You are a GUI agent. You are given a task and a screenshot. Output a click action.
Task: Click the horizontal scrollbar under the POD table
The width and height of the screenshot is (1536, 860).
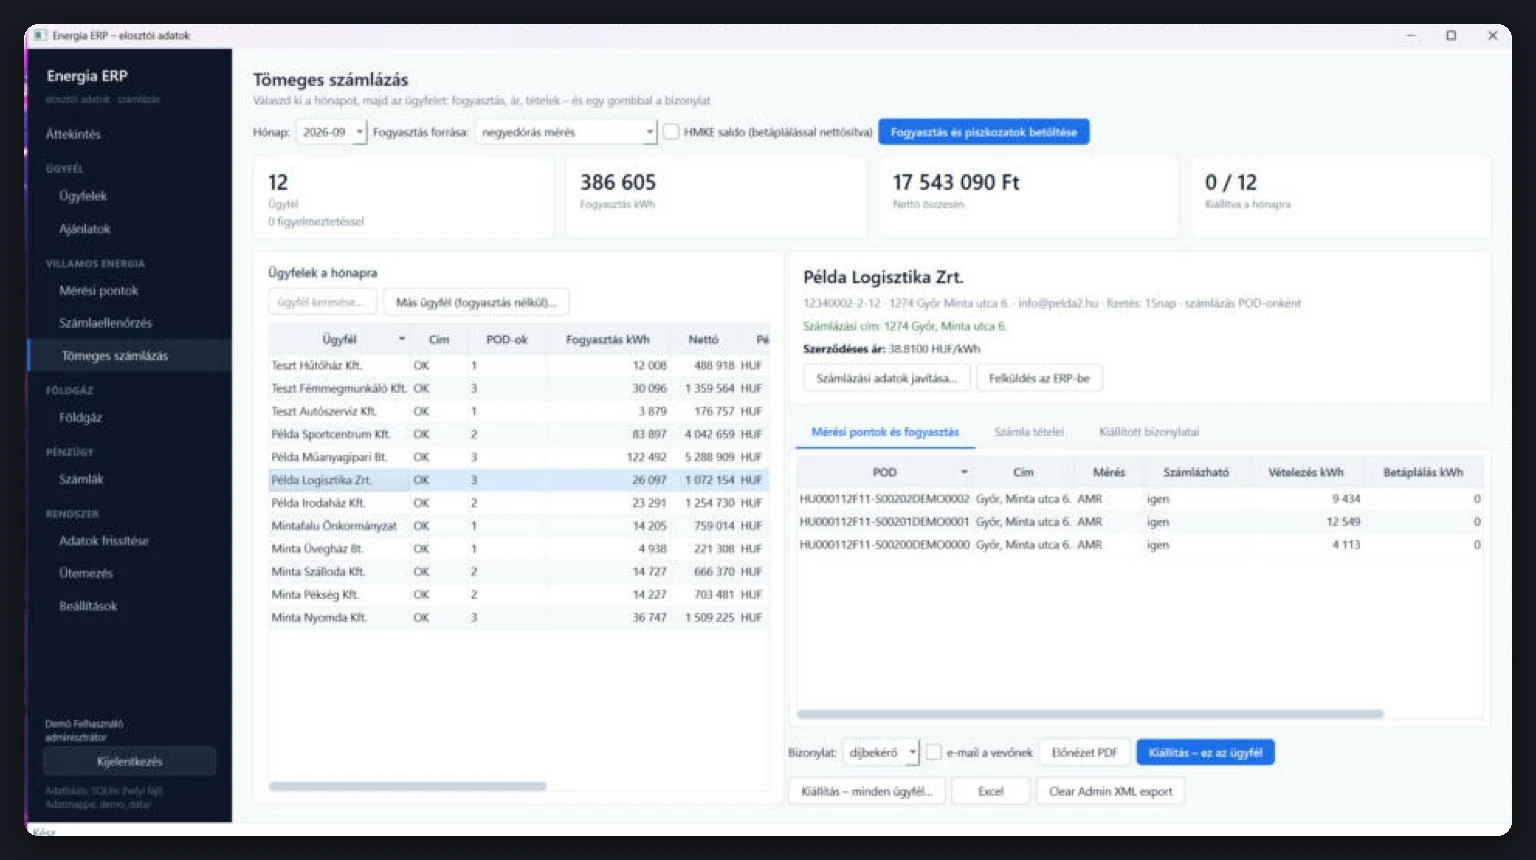(x=1090, y=714)
